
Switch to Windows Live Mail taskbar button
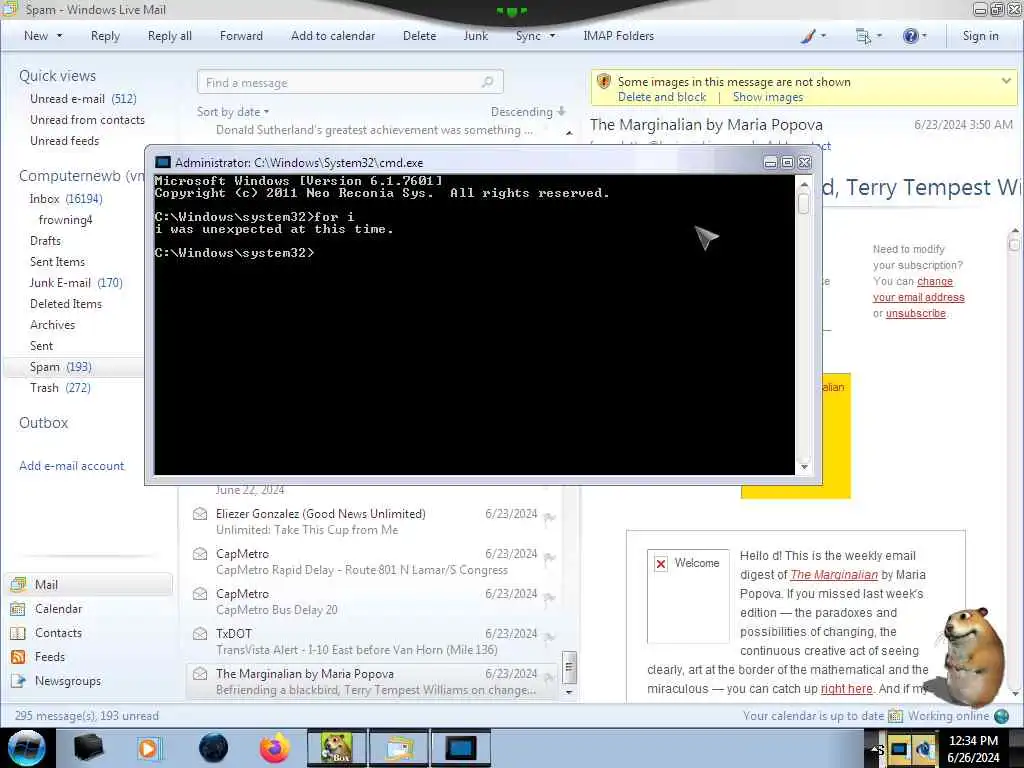[398, 748]
